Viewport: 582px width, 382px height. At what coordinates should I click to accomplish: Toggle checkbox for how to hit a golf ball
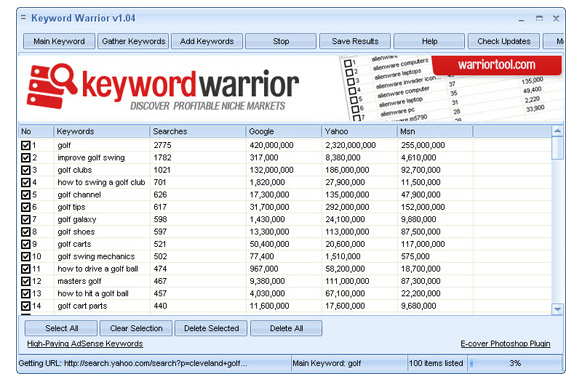pos(26,293)
